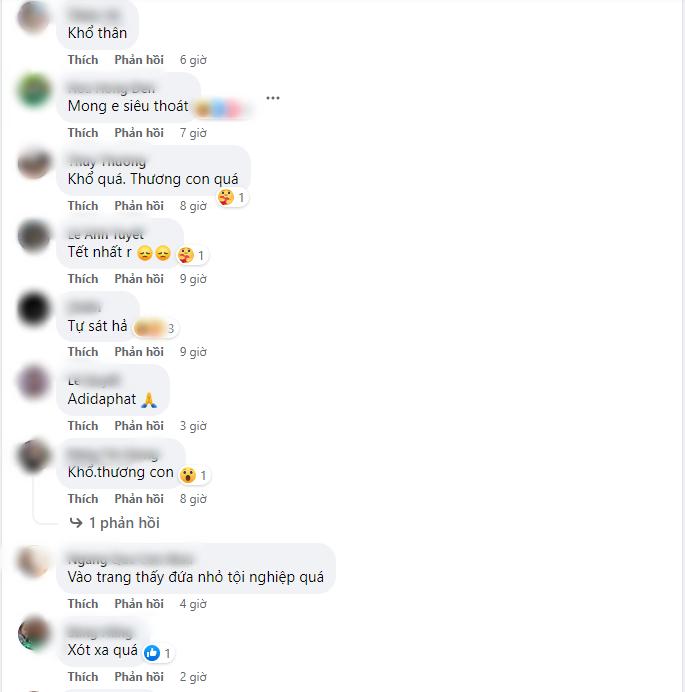Click like reaction icon on "Xót xa quá"
The height and width of the screenshot is (692, 685).
tap(152, 653)
